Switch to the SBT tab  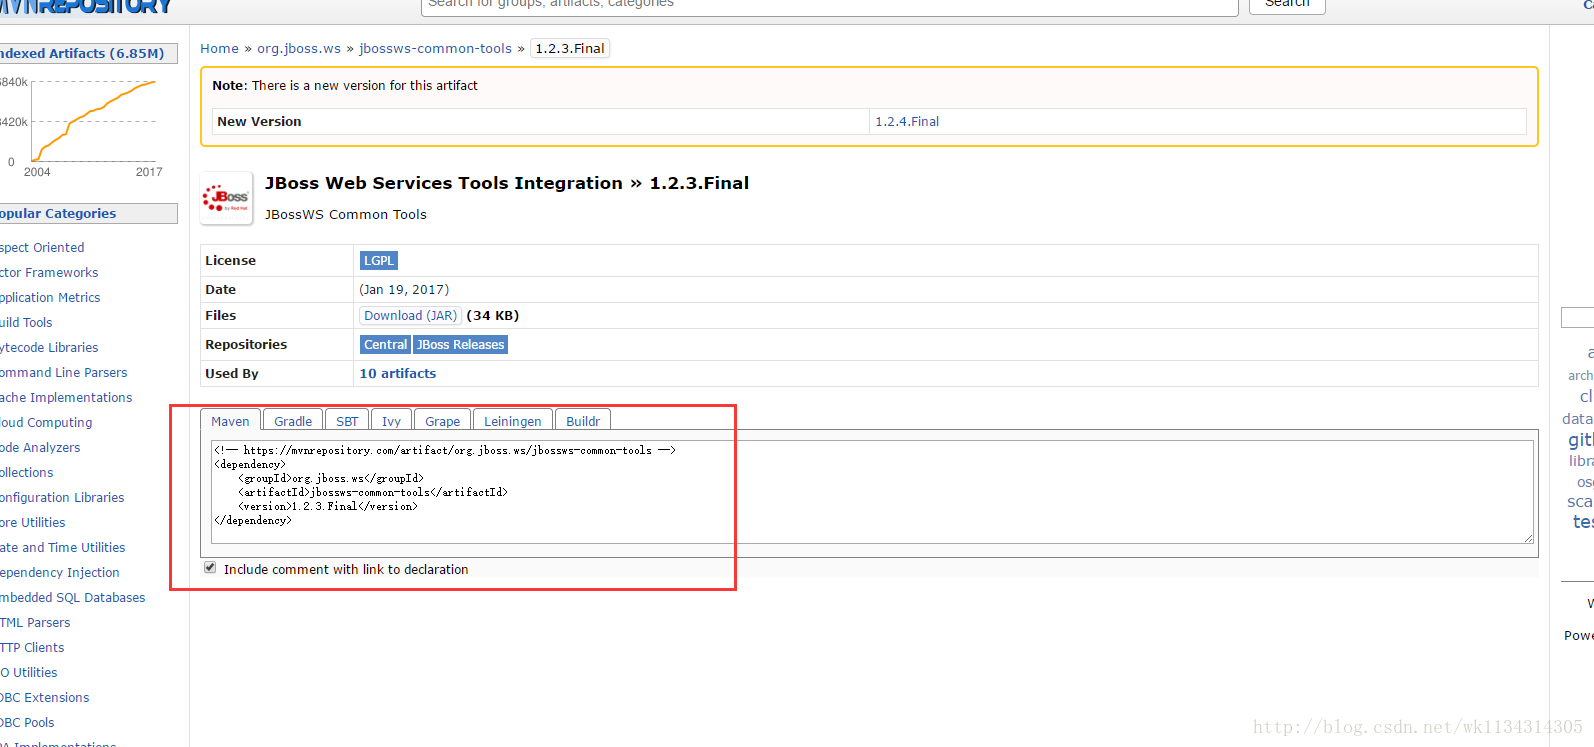(347, 421)
